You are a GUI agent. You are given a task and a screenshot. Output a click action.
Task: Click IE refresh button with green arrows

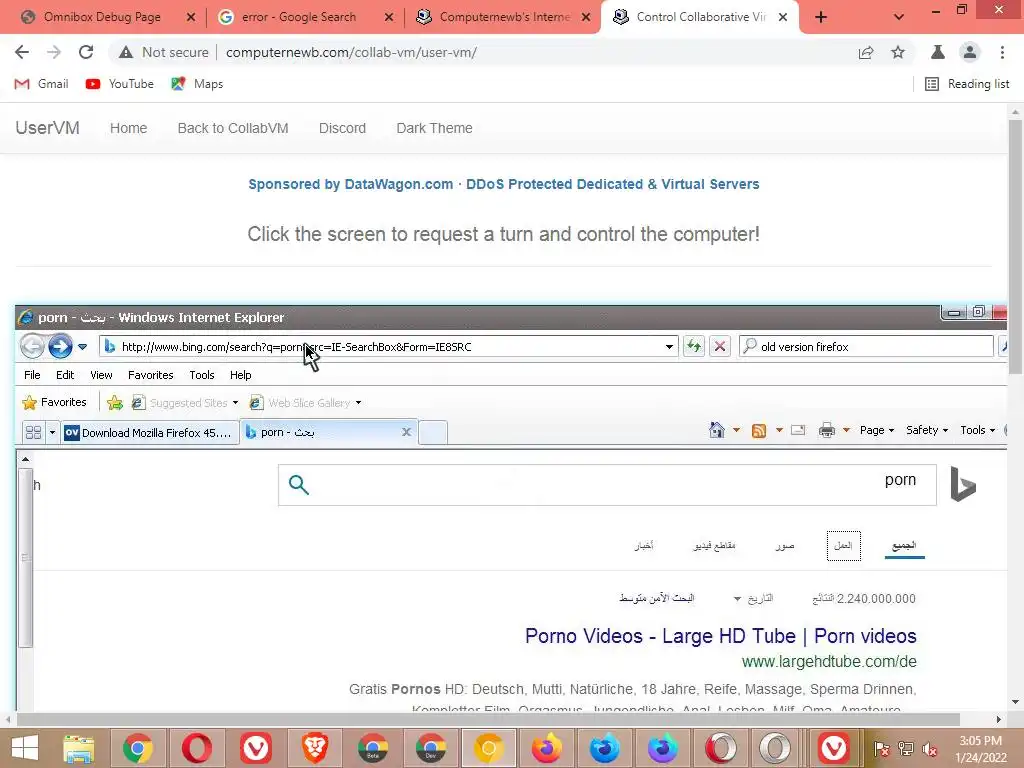[x=693, y=346]
